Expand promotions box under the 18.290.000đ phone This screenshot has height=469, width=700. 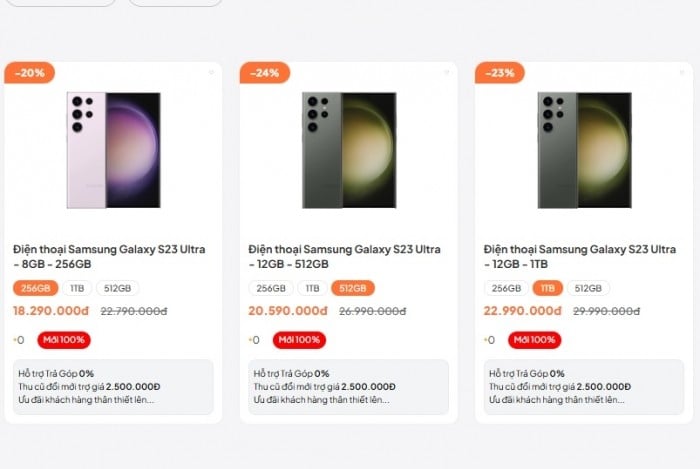[113, 387]
